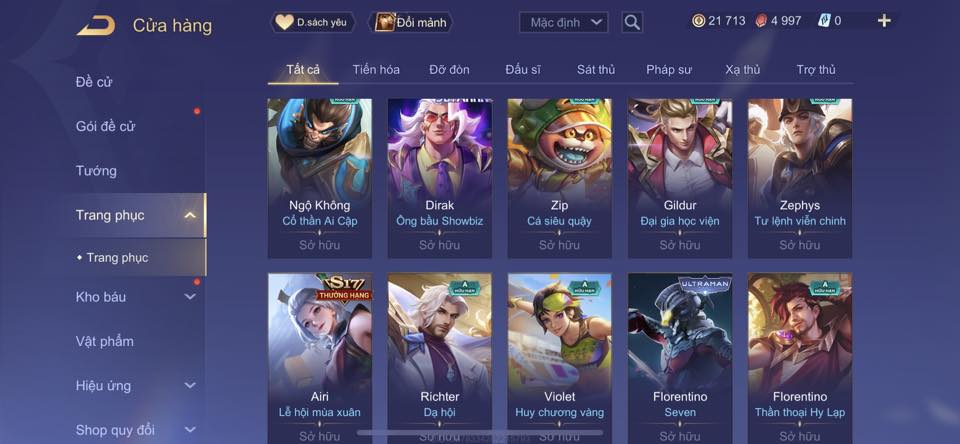Switch to the Sát thủ tab
This screenshot has width=960, height=444.
596,70
